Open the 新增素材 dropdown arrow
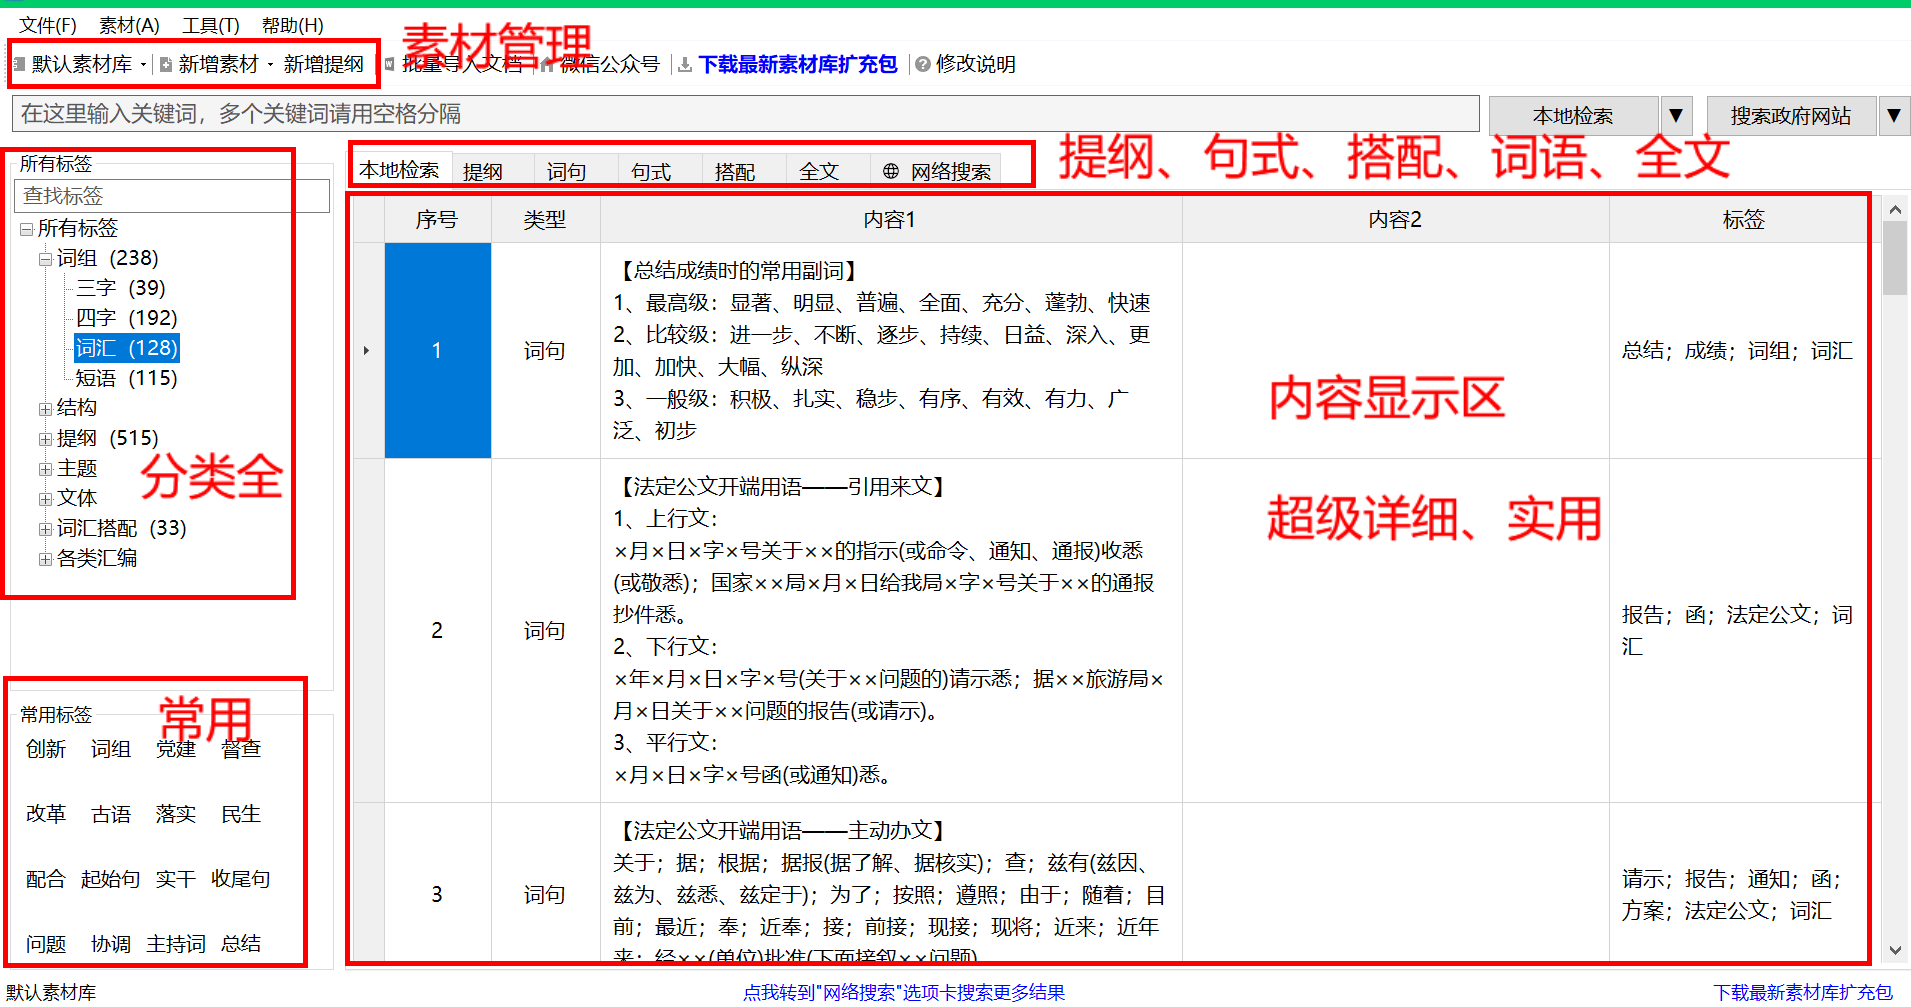The image size is (1911, 1007). pyautogui.click(x=270, y=65)
